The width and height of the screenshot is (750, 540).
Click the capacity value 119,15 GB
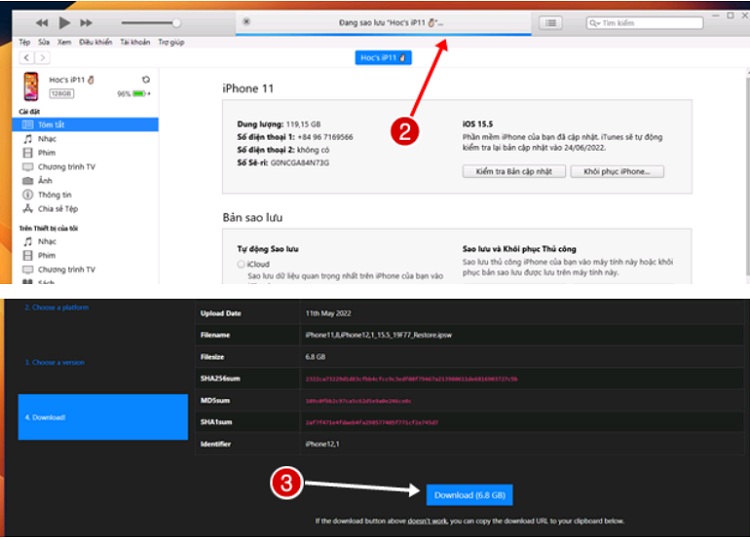pos(303,124)
